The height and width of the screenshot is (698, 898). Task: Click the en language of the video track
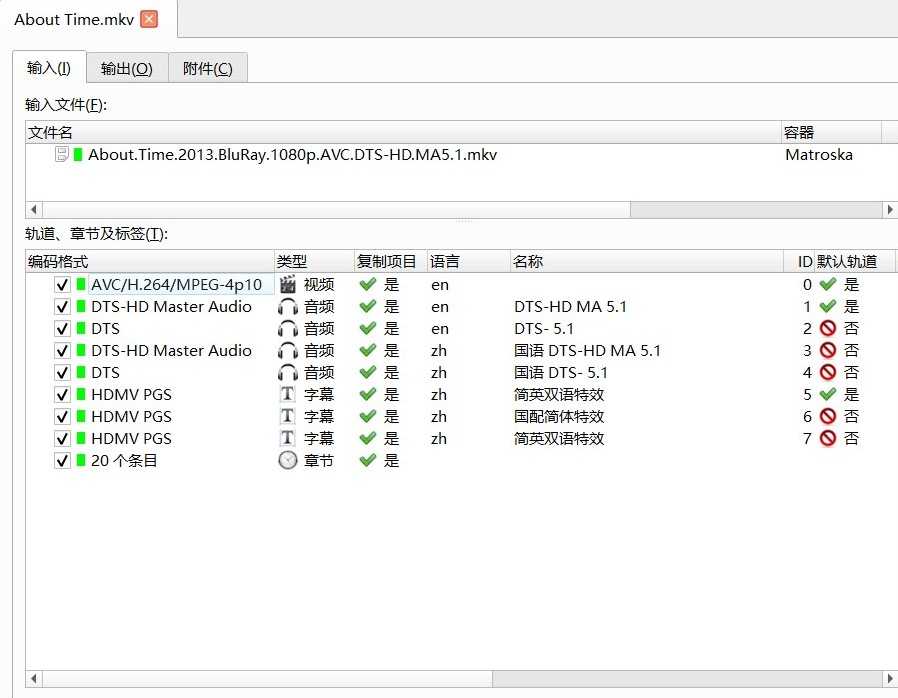coord(440,285)
